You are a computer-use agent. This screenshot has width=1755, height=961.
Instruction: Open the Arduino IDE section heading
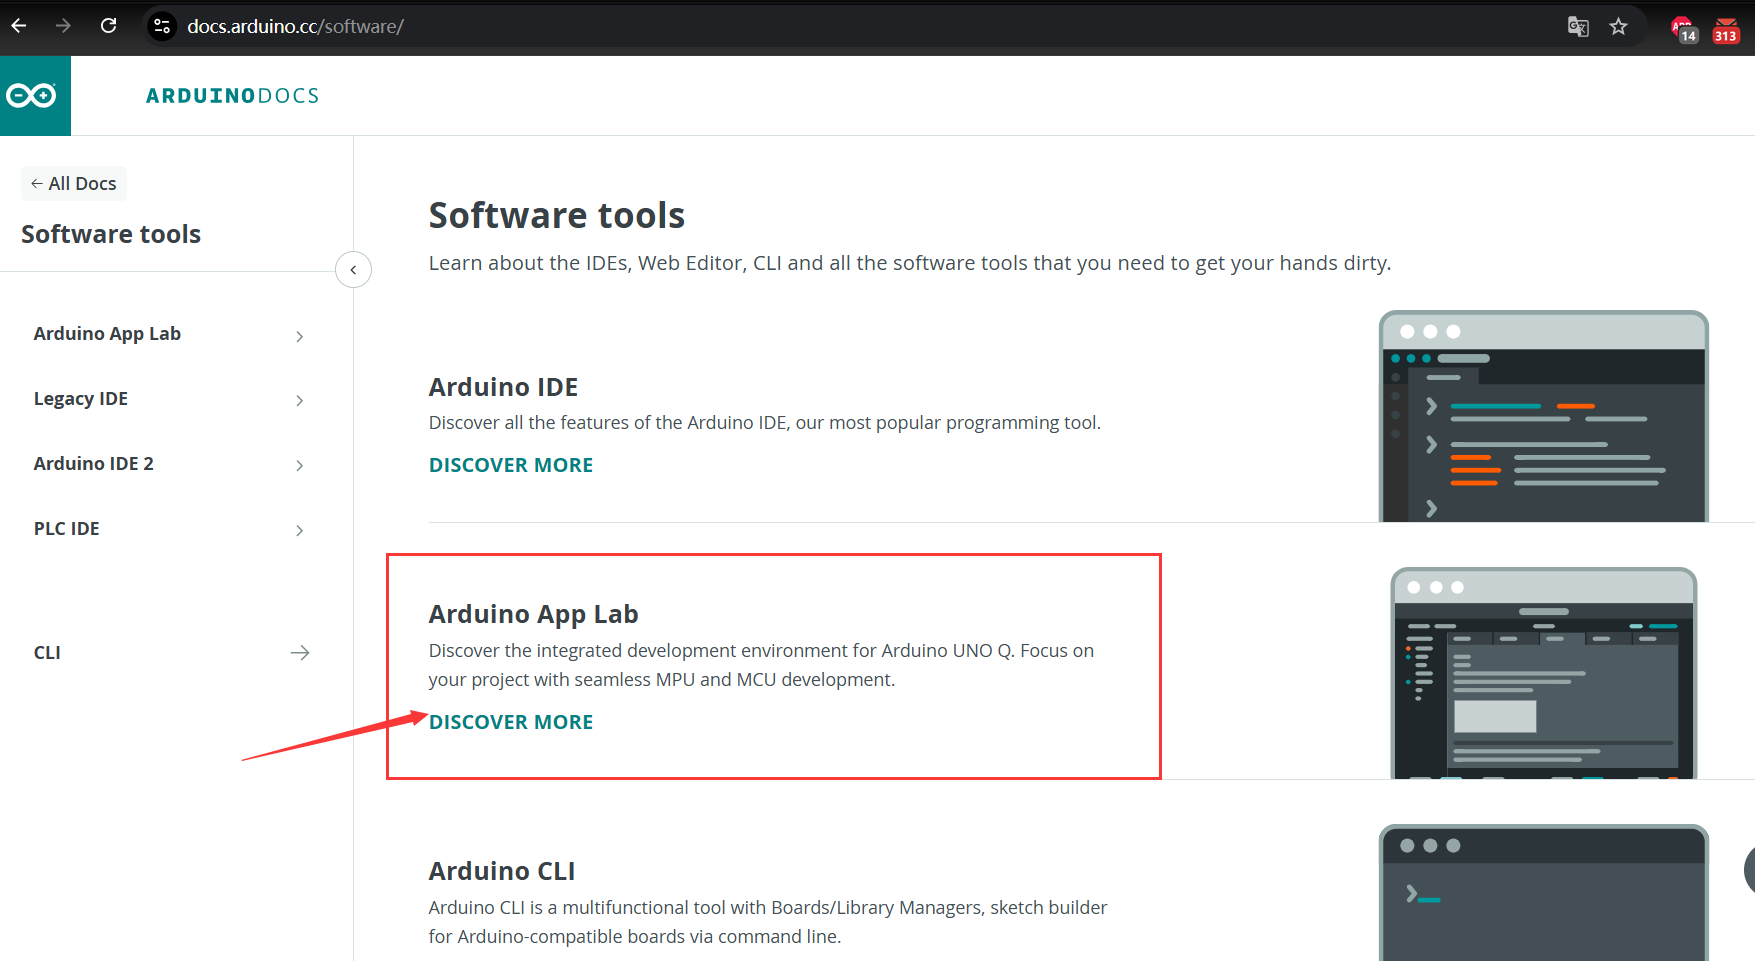click(504, 387)
